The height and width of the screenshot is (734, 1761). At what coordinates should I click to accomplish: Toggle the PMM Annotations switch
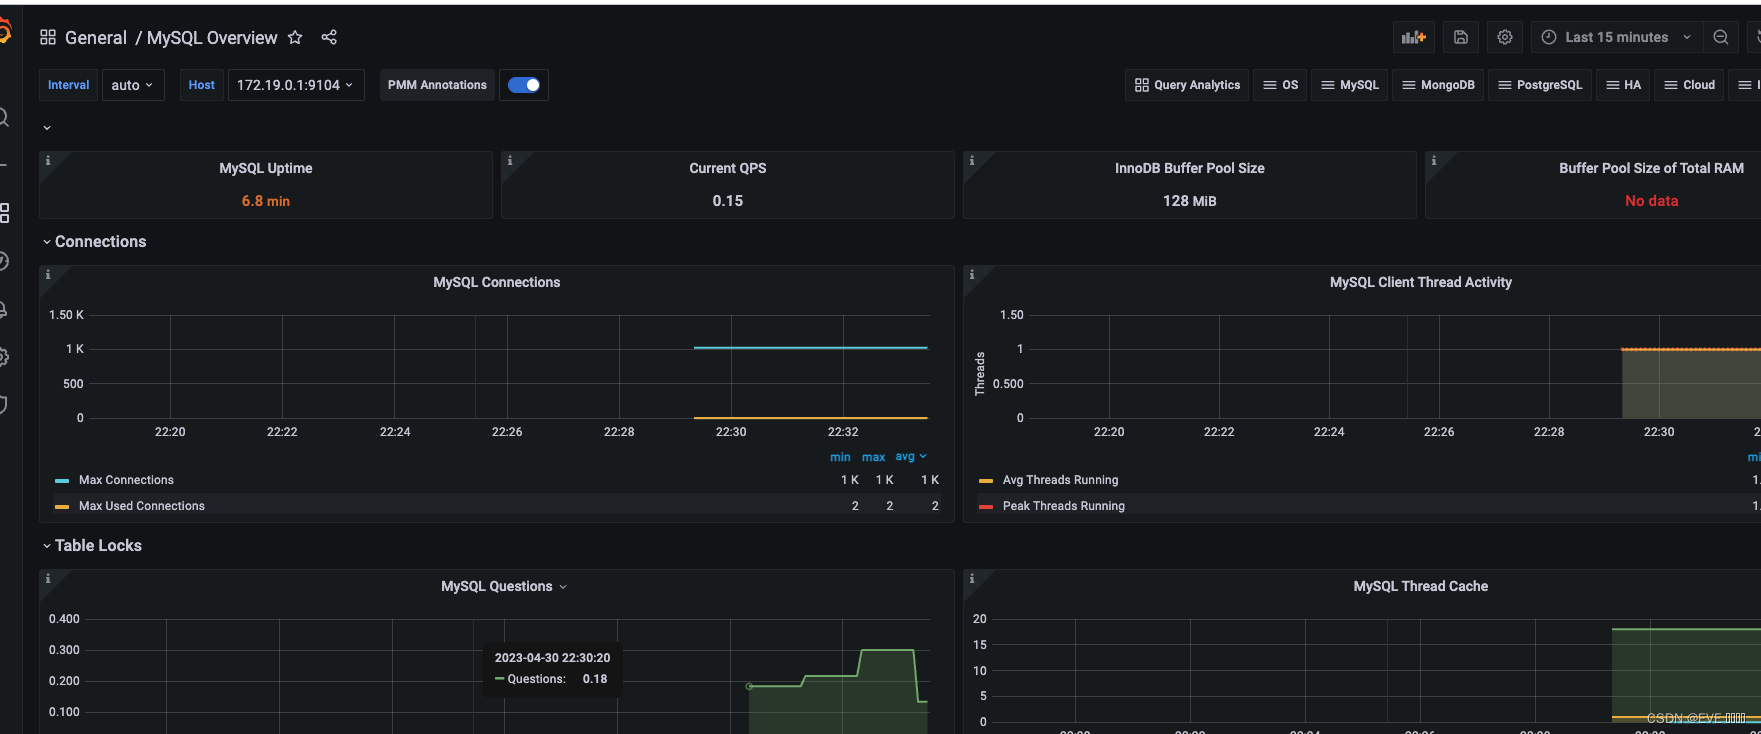coord(524,85)
